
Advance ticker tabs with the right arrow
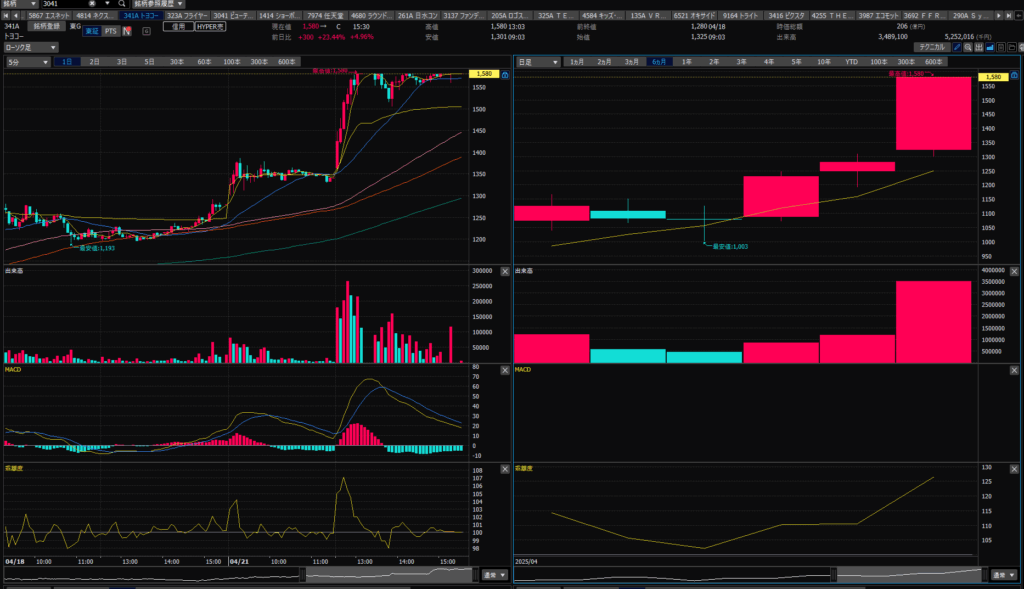coord(999,16)
